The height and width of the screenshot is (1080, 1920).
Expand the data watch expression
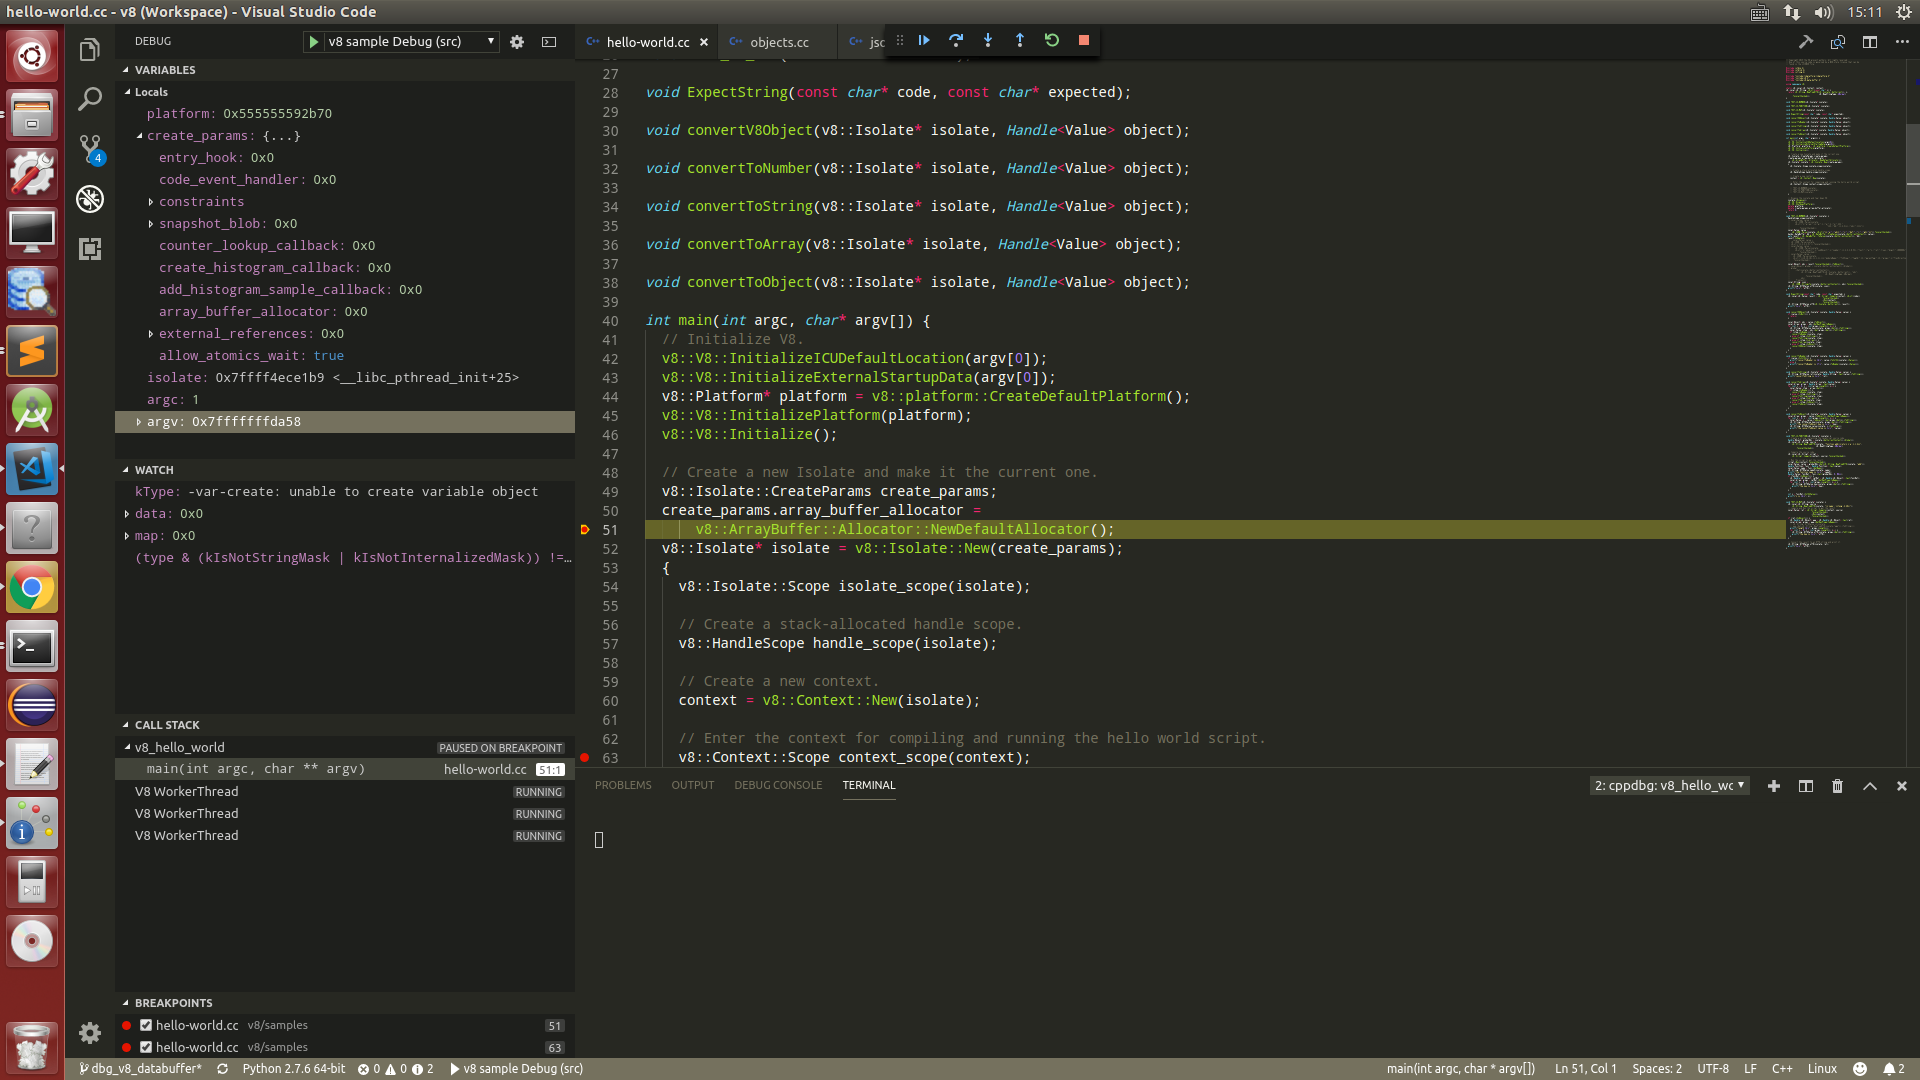(127, 514)
